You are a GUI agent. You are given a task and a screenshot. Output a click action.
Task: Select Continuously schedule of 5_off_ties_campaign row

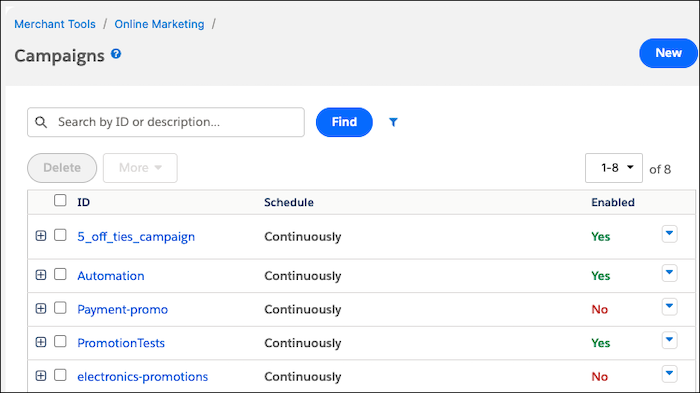(303, 237)
